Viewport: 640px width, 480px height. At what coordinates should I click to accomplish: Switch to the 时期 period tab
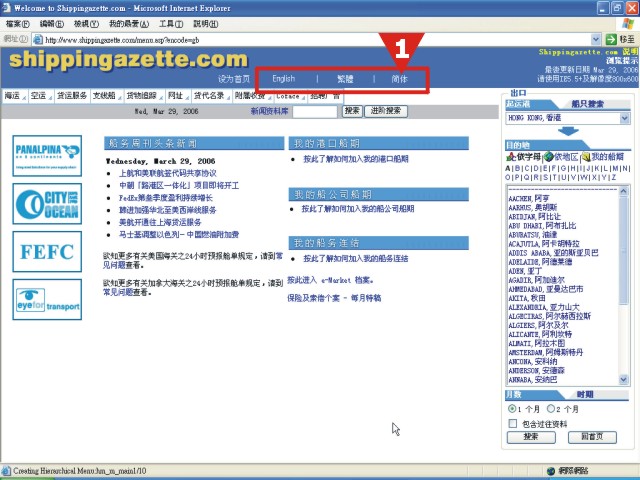(x=585, y=394)
